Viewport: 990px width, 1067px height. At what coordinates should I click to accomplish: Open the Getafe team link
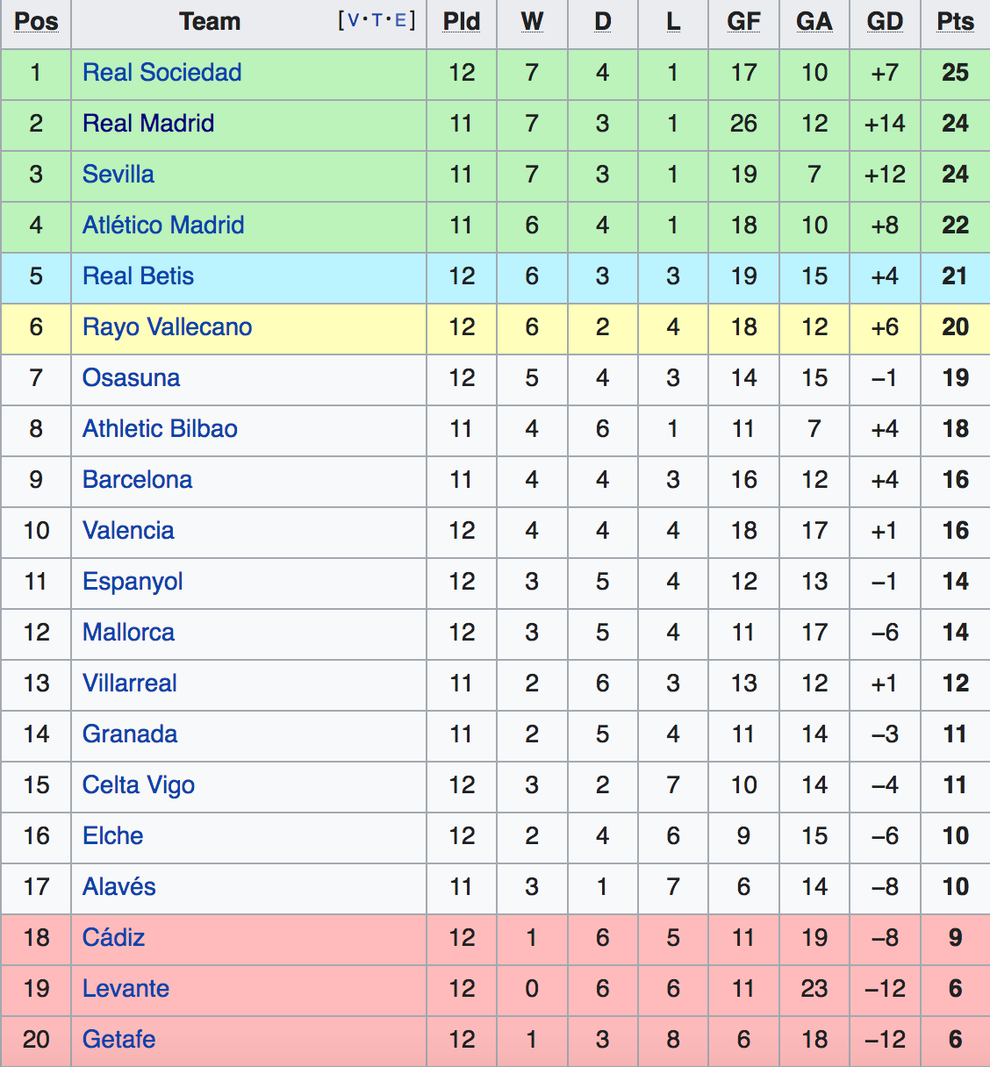pos(119,1039)
